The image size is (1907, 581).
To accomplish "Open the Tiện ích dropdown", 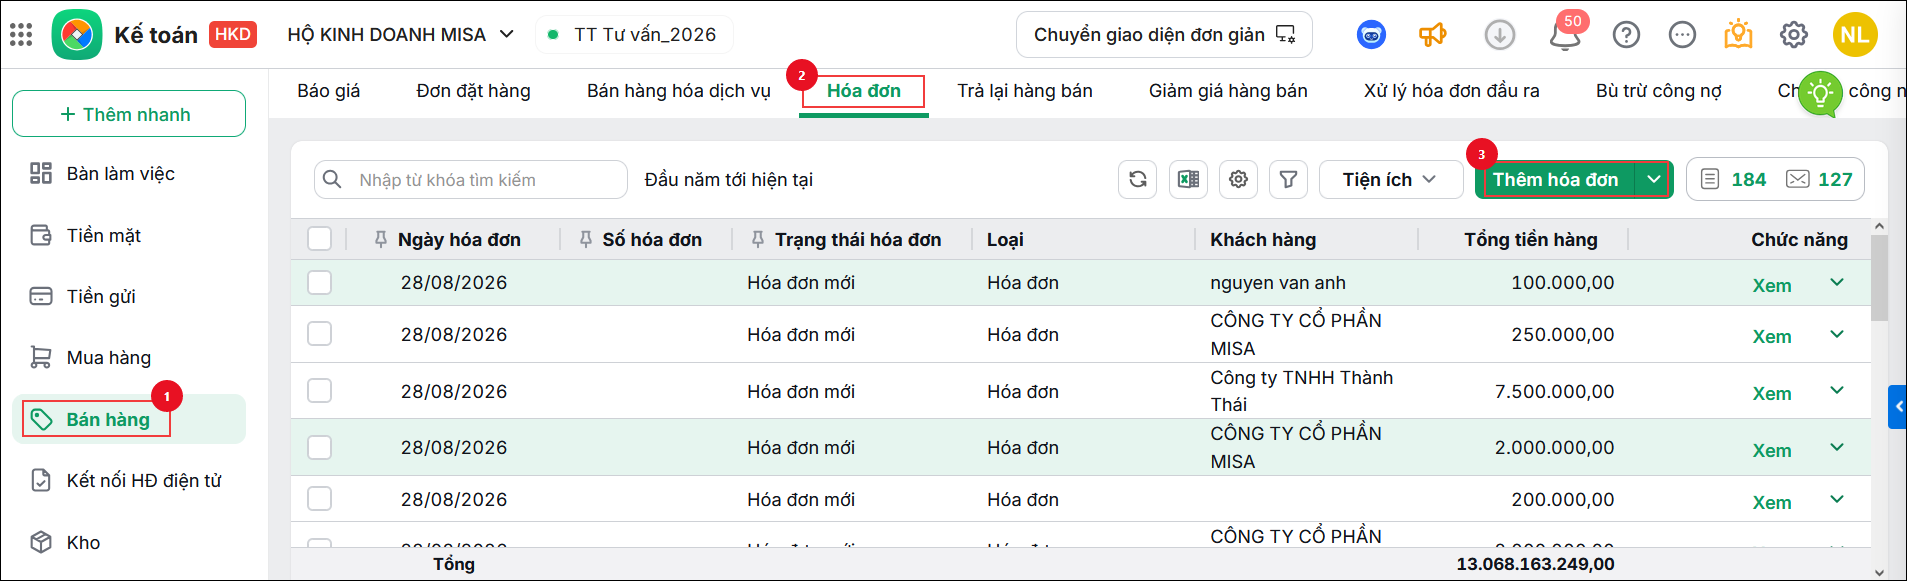I will point(1390,180).
